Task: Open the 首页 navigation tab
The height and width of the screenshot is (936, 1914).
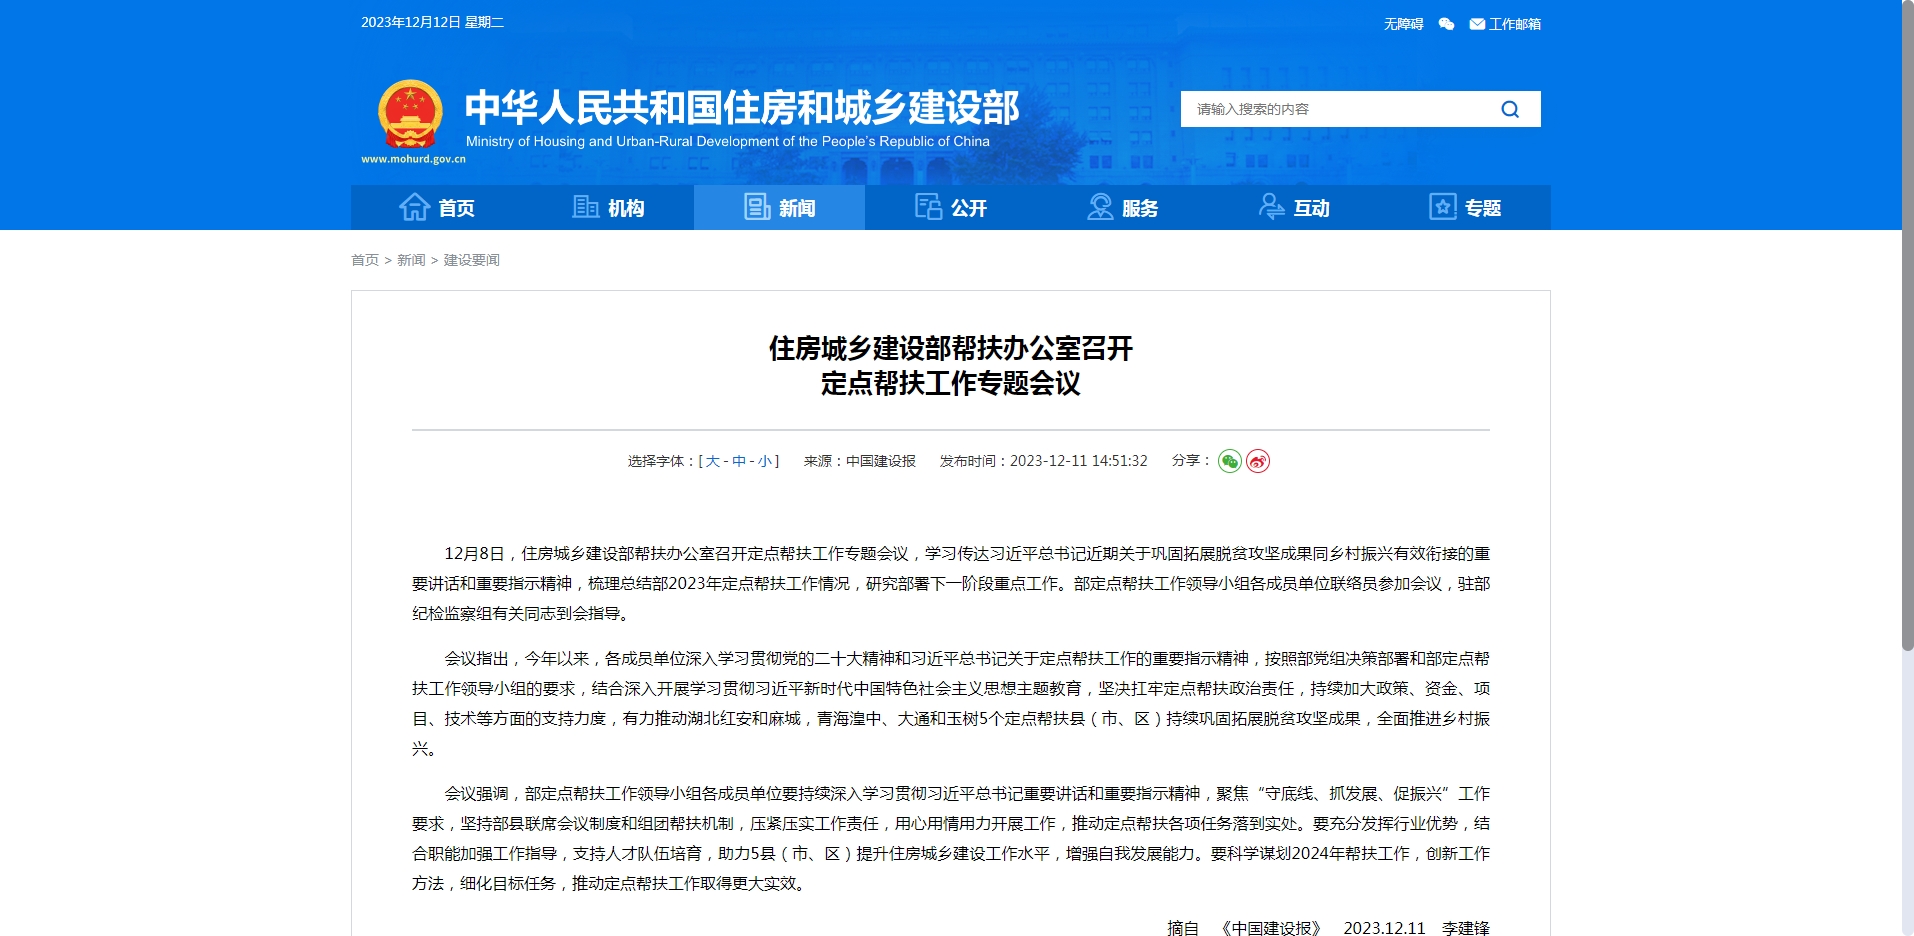Action: click(437, 208)
